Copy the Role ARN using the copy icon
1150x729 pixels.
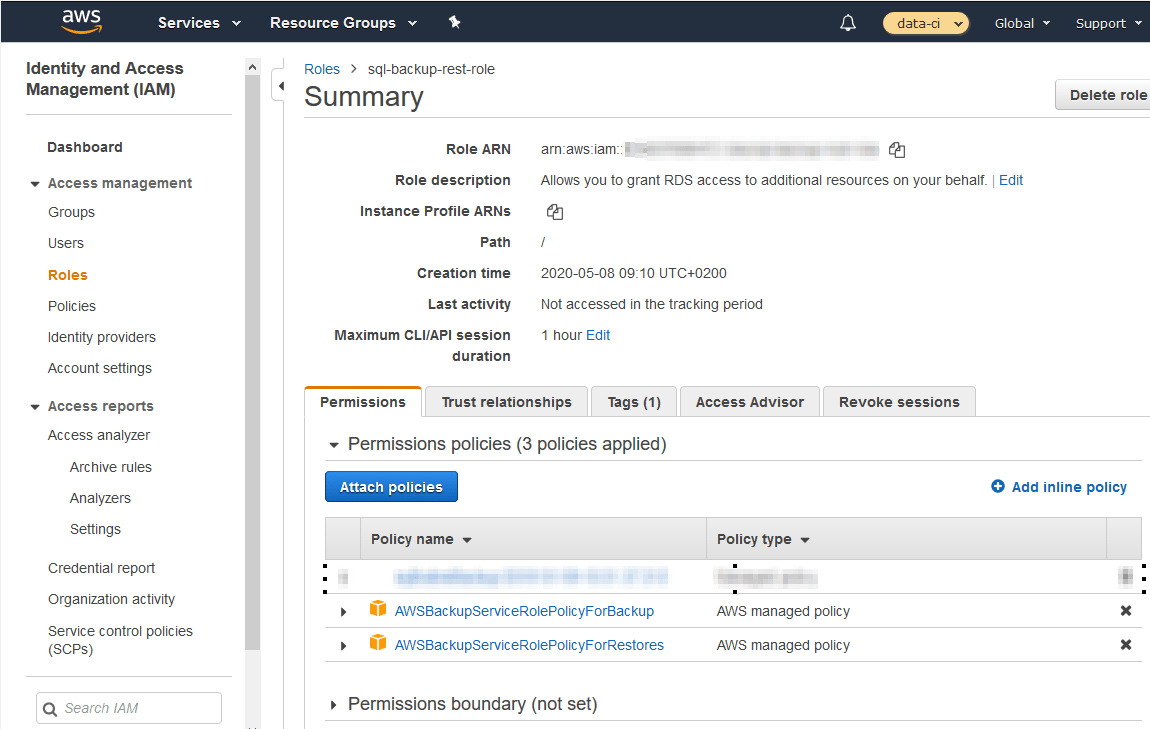[x=896, y=149]
